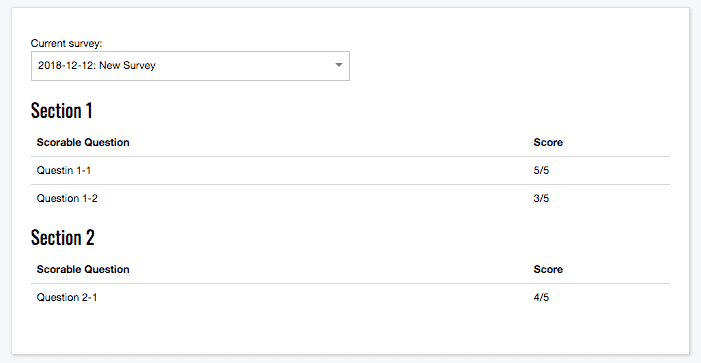Click Score column header in Section 2

point(548,269)
